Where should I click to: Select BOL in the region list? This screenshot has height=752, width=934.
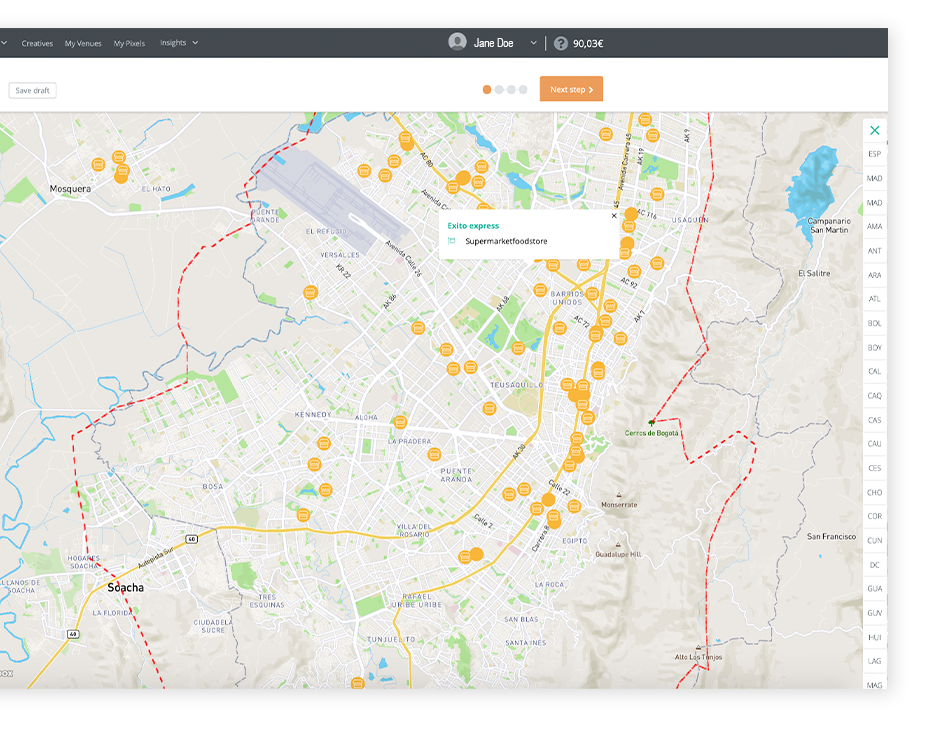(x=874, y=324)
